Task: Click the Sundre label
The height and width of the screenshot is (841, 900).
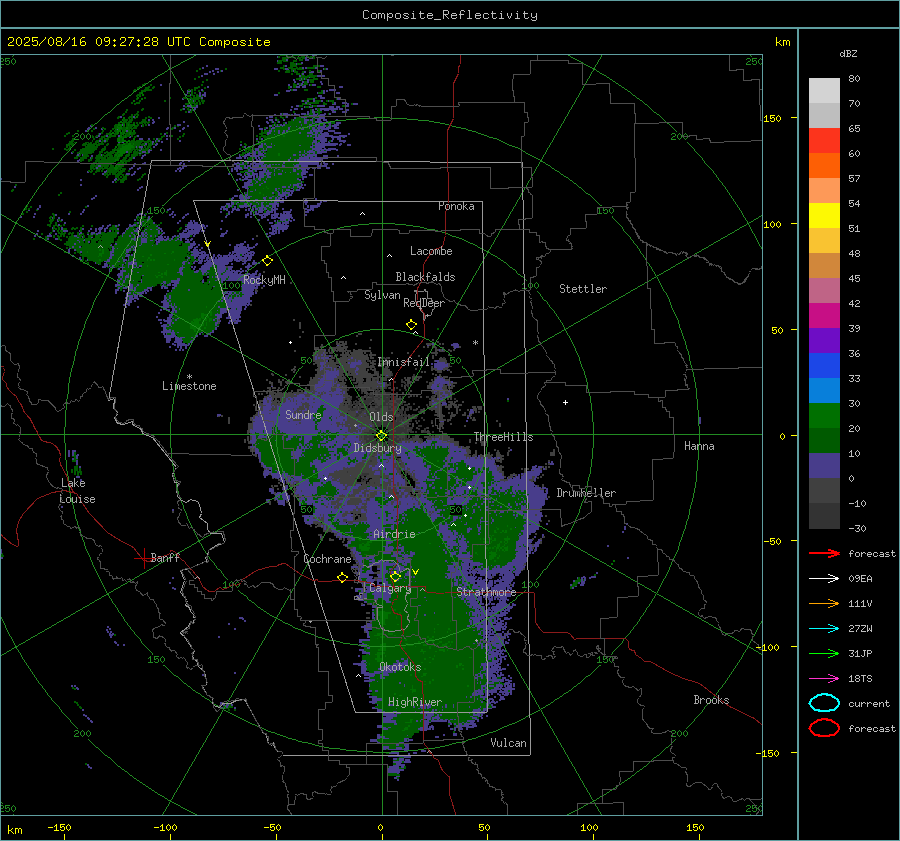Action: [303, 414]
